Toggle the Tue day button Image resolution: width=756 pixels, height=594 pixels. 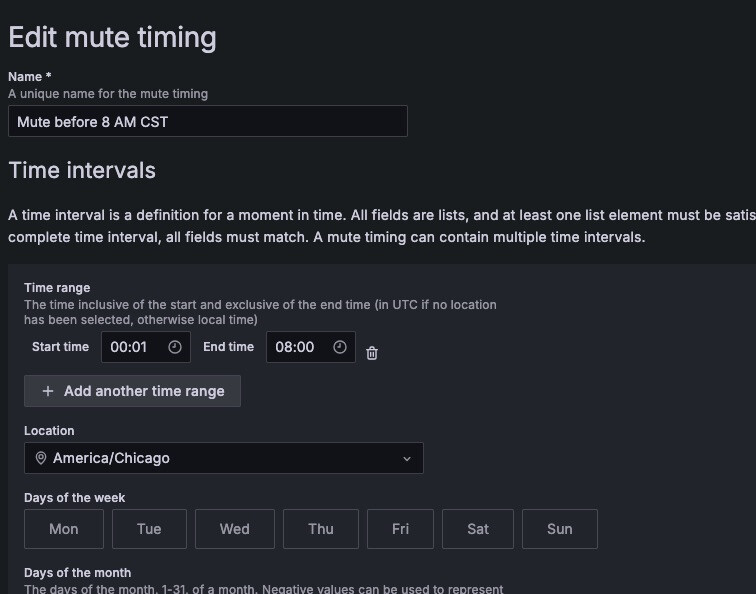[149, 529]
